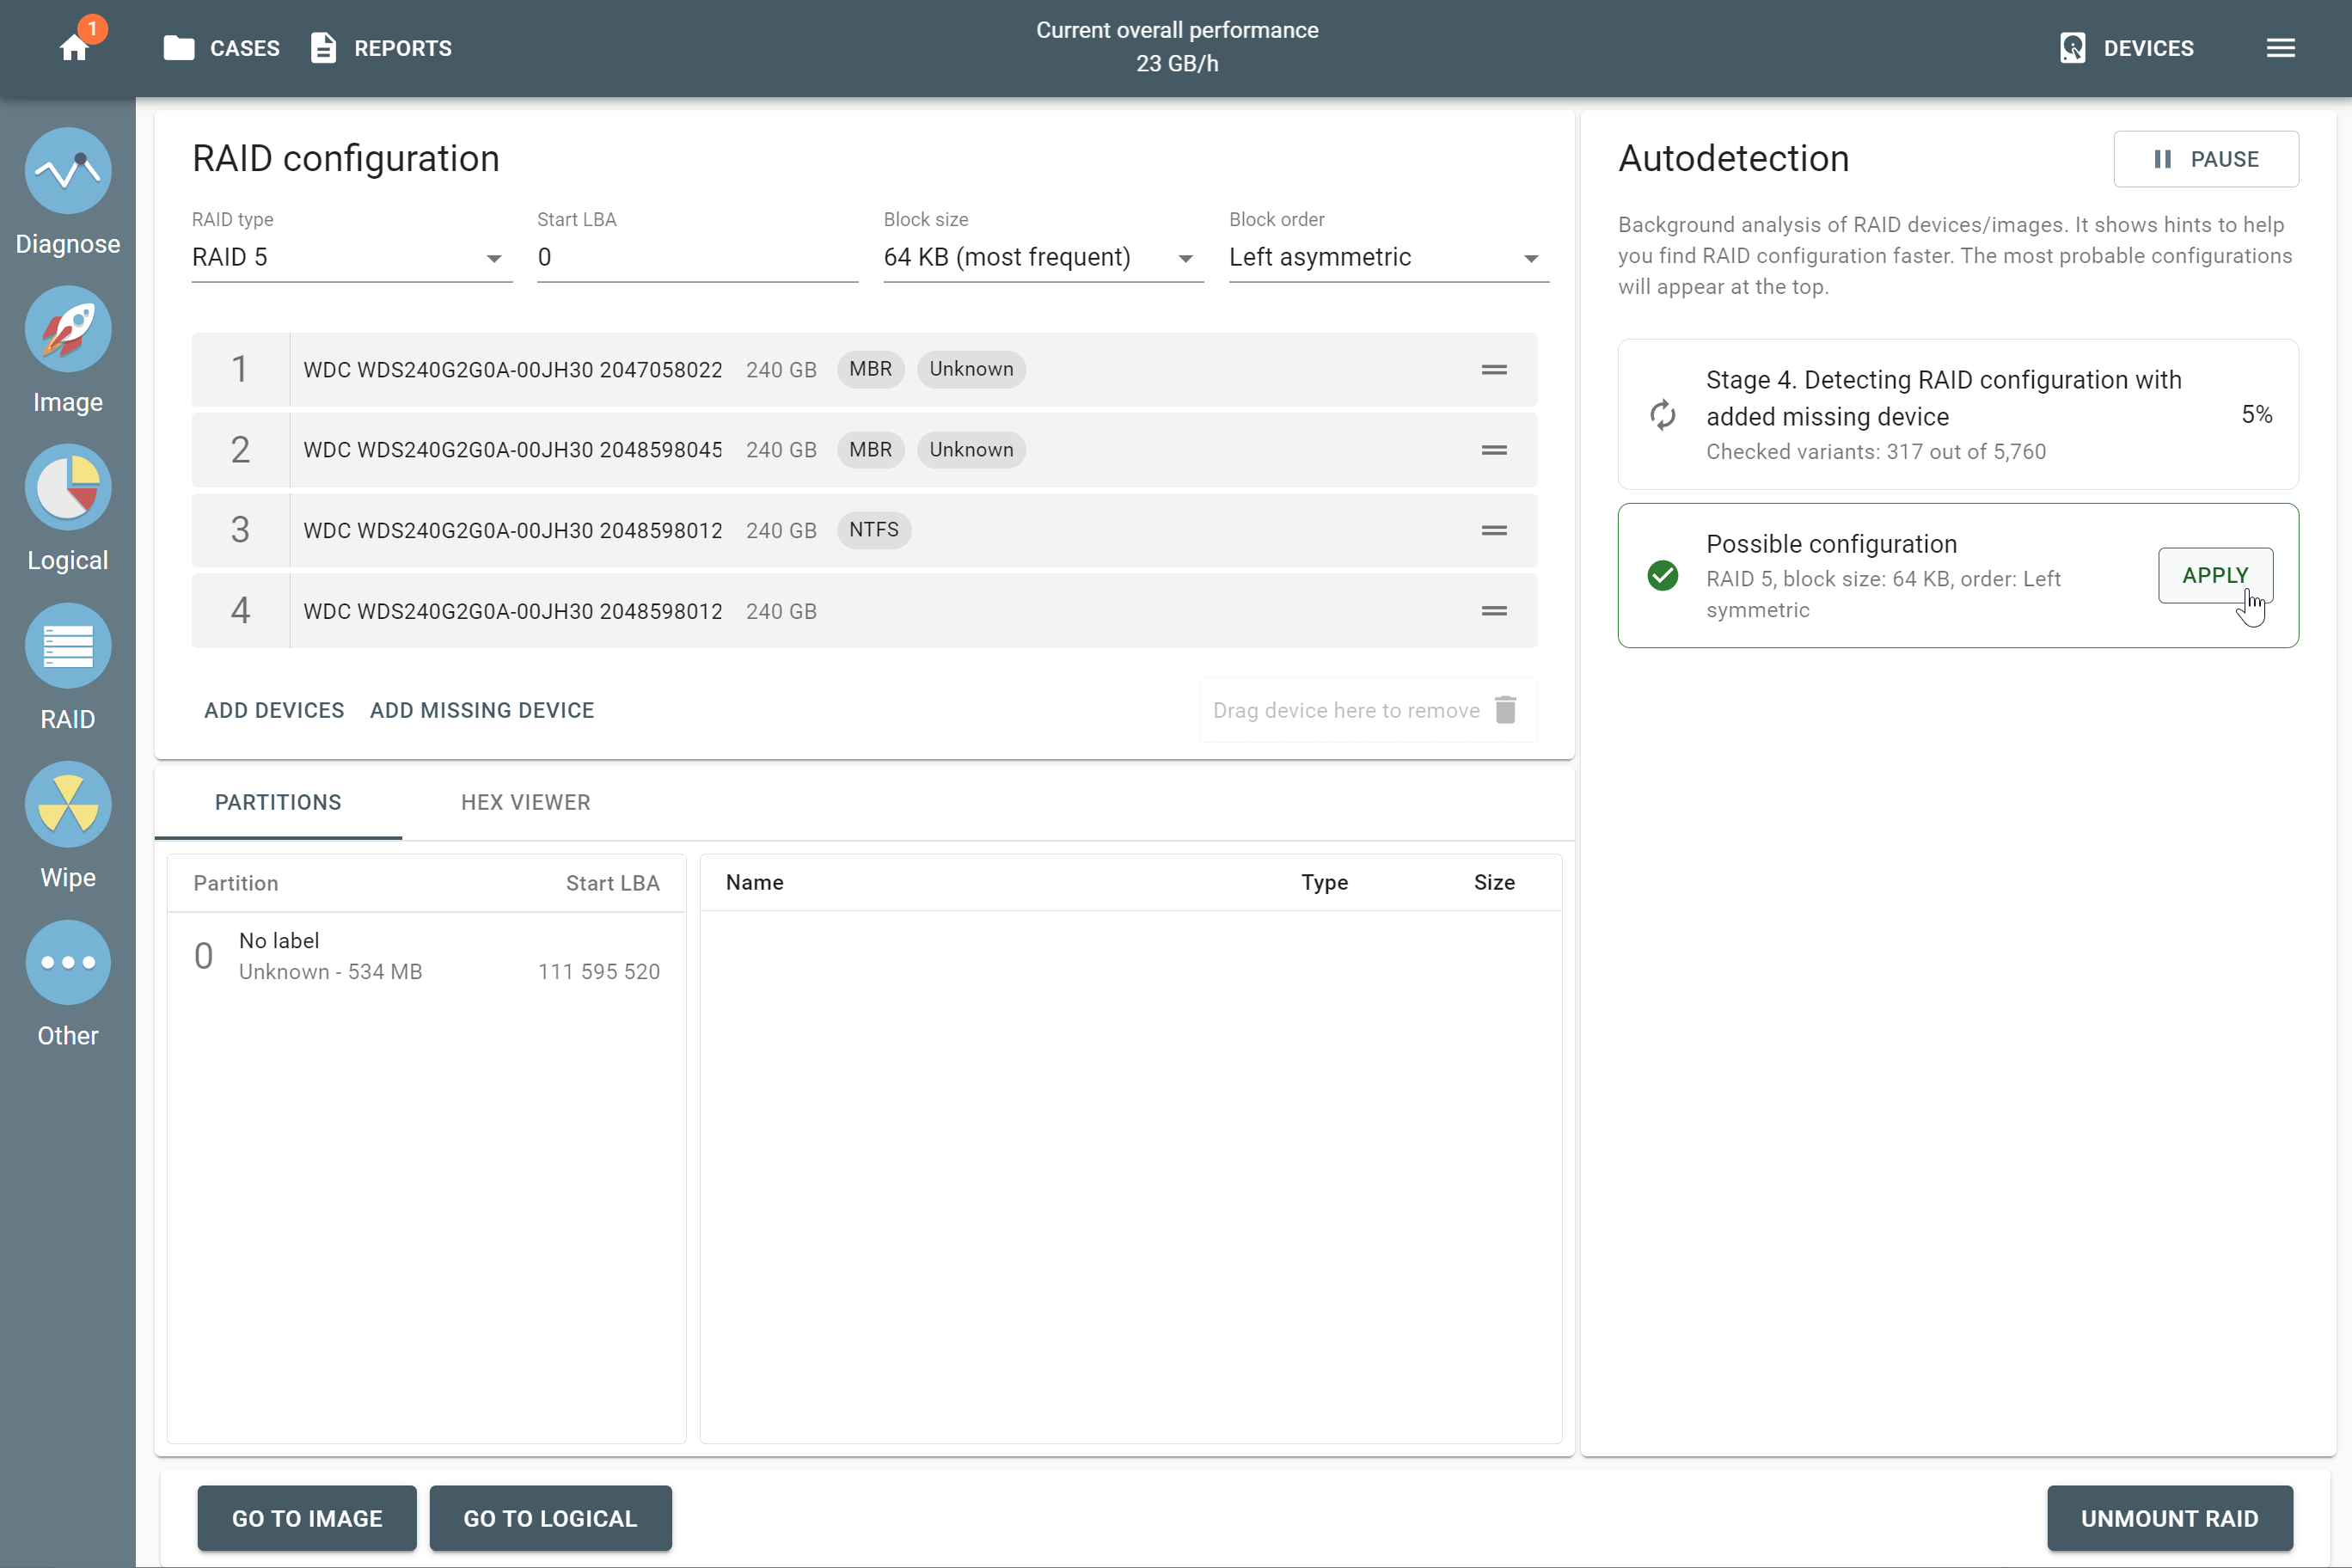This screenshot has height=1568, width=2352.
Task: Click the green check possible configuration icon
Action: coord(1662,576)
